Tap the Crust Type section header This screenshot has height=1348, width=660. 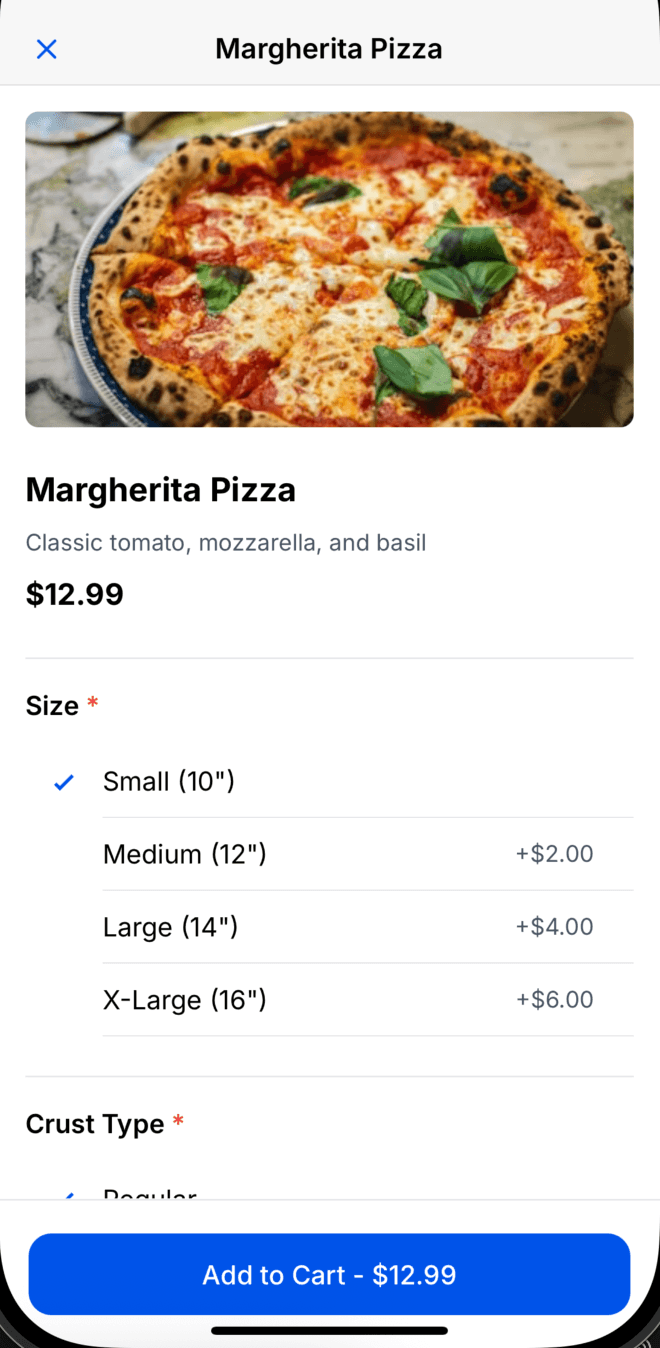click(x=95, y=1123)
